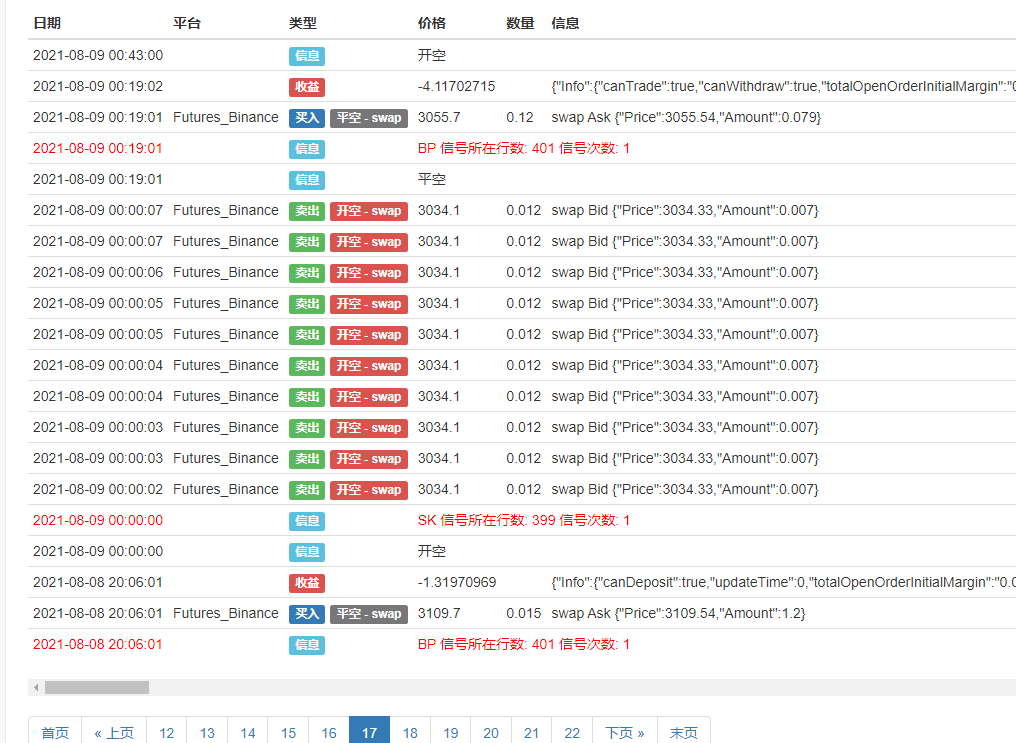Viewport: 1016px width, 743px height.
Task: Open log page 19
Action: point(451,732)
